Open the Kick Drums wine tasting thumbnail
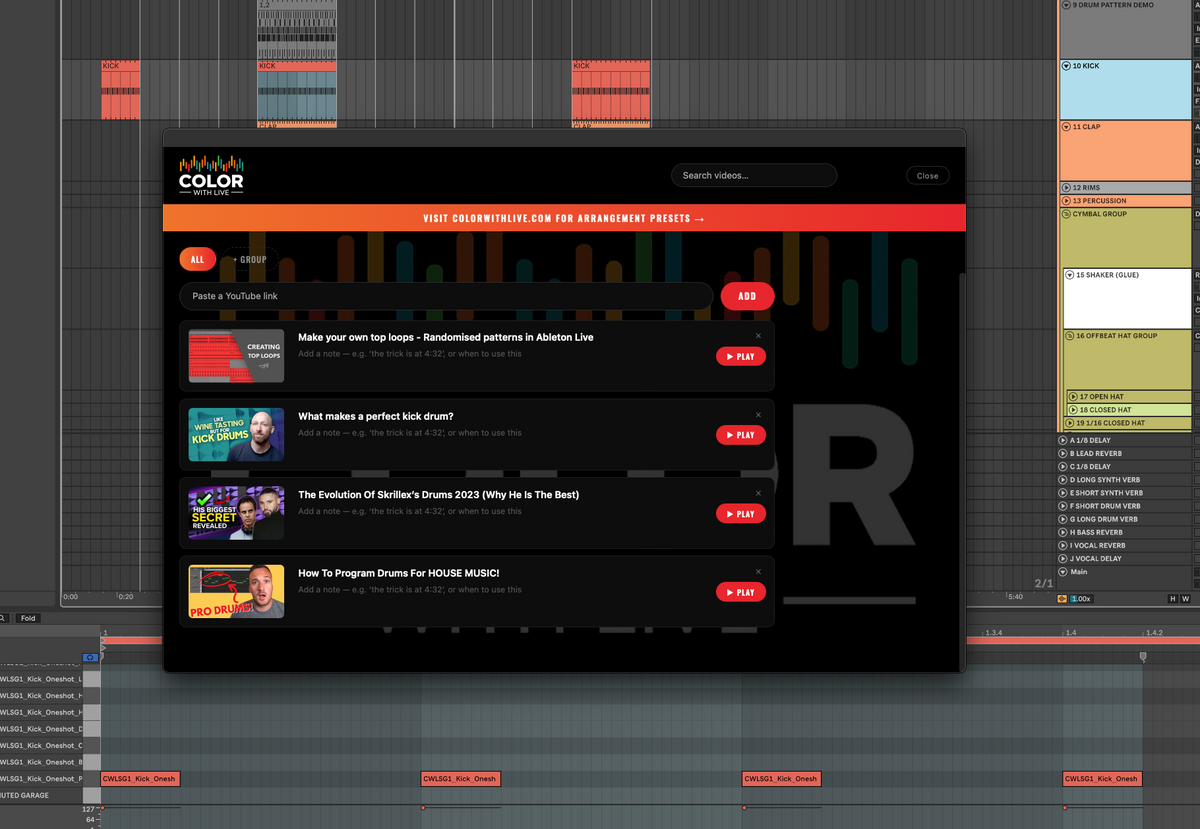Screen dimensions: 1200x829 (x=236, y=435)
